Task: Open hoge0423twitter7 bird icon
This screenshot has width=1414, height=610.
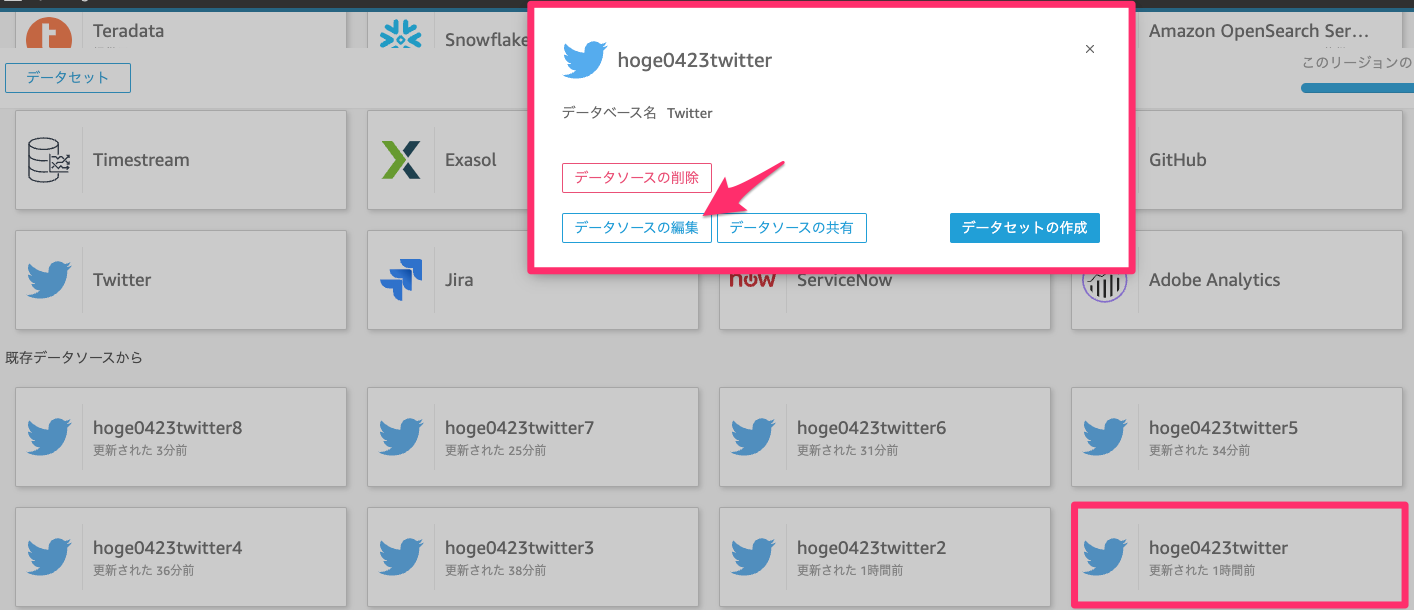Action: tap(401, 437)
